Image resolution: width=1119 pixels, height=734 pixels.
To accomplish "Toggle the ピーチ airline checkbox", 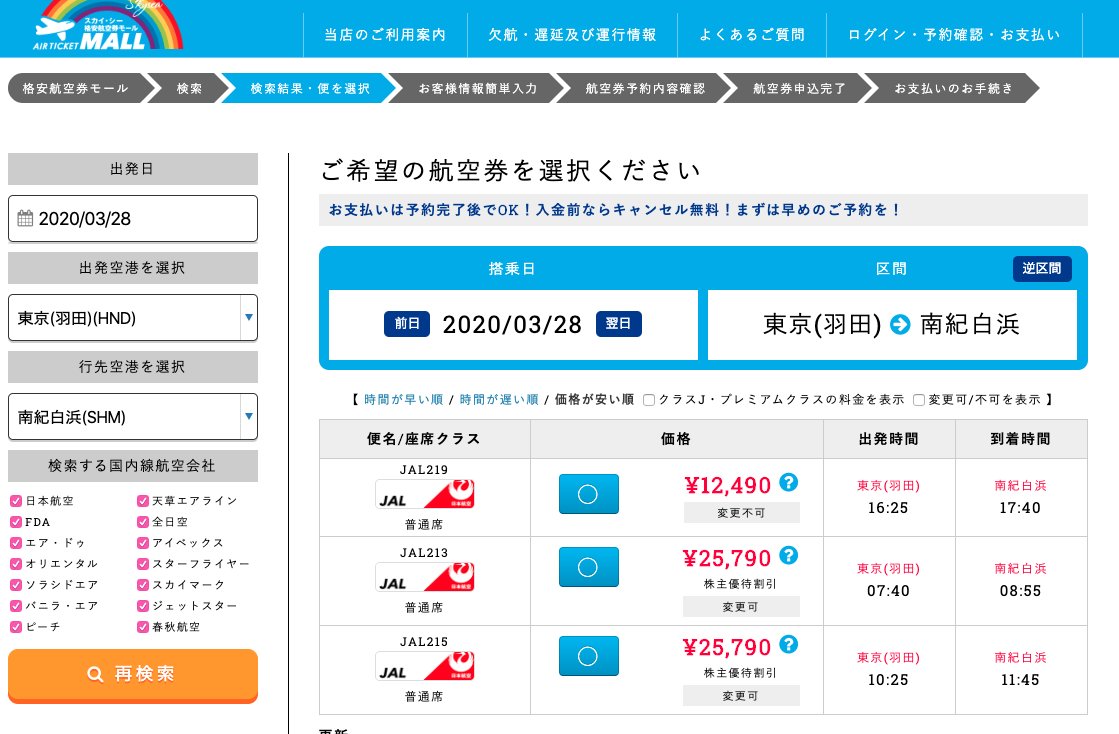I will click(16, 627).
